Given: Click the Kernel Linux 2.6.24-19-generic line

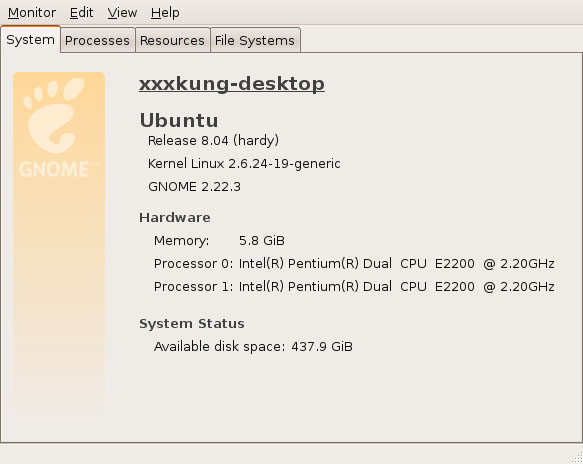Looking at the screenshot, I should (x=244, y=164).
